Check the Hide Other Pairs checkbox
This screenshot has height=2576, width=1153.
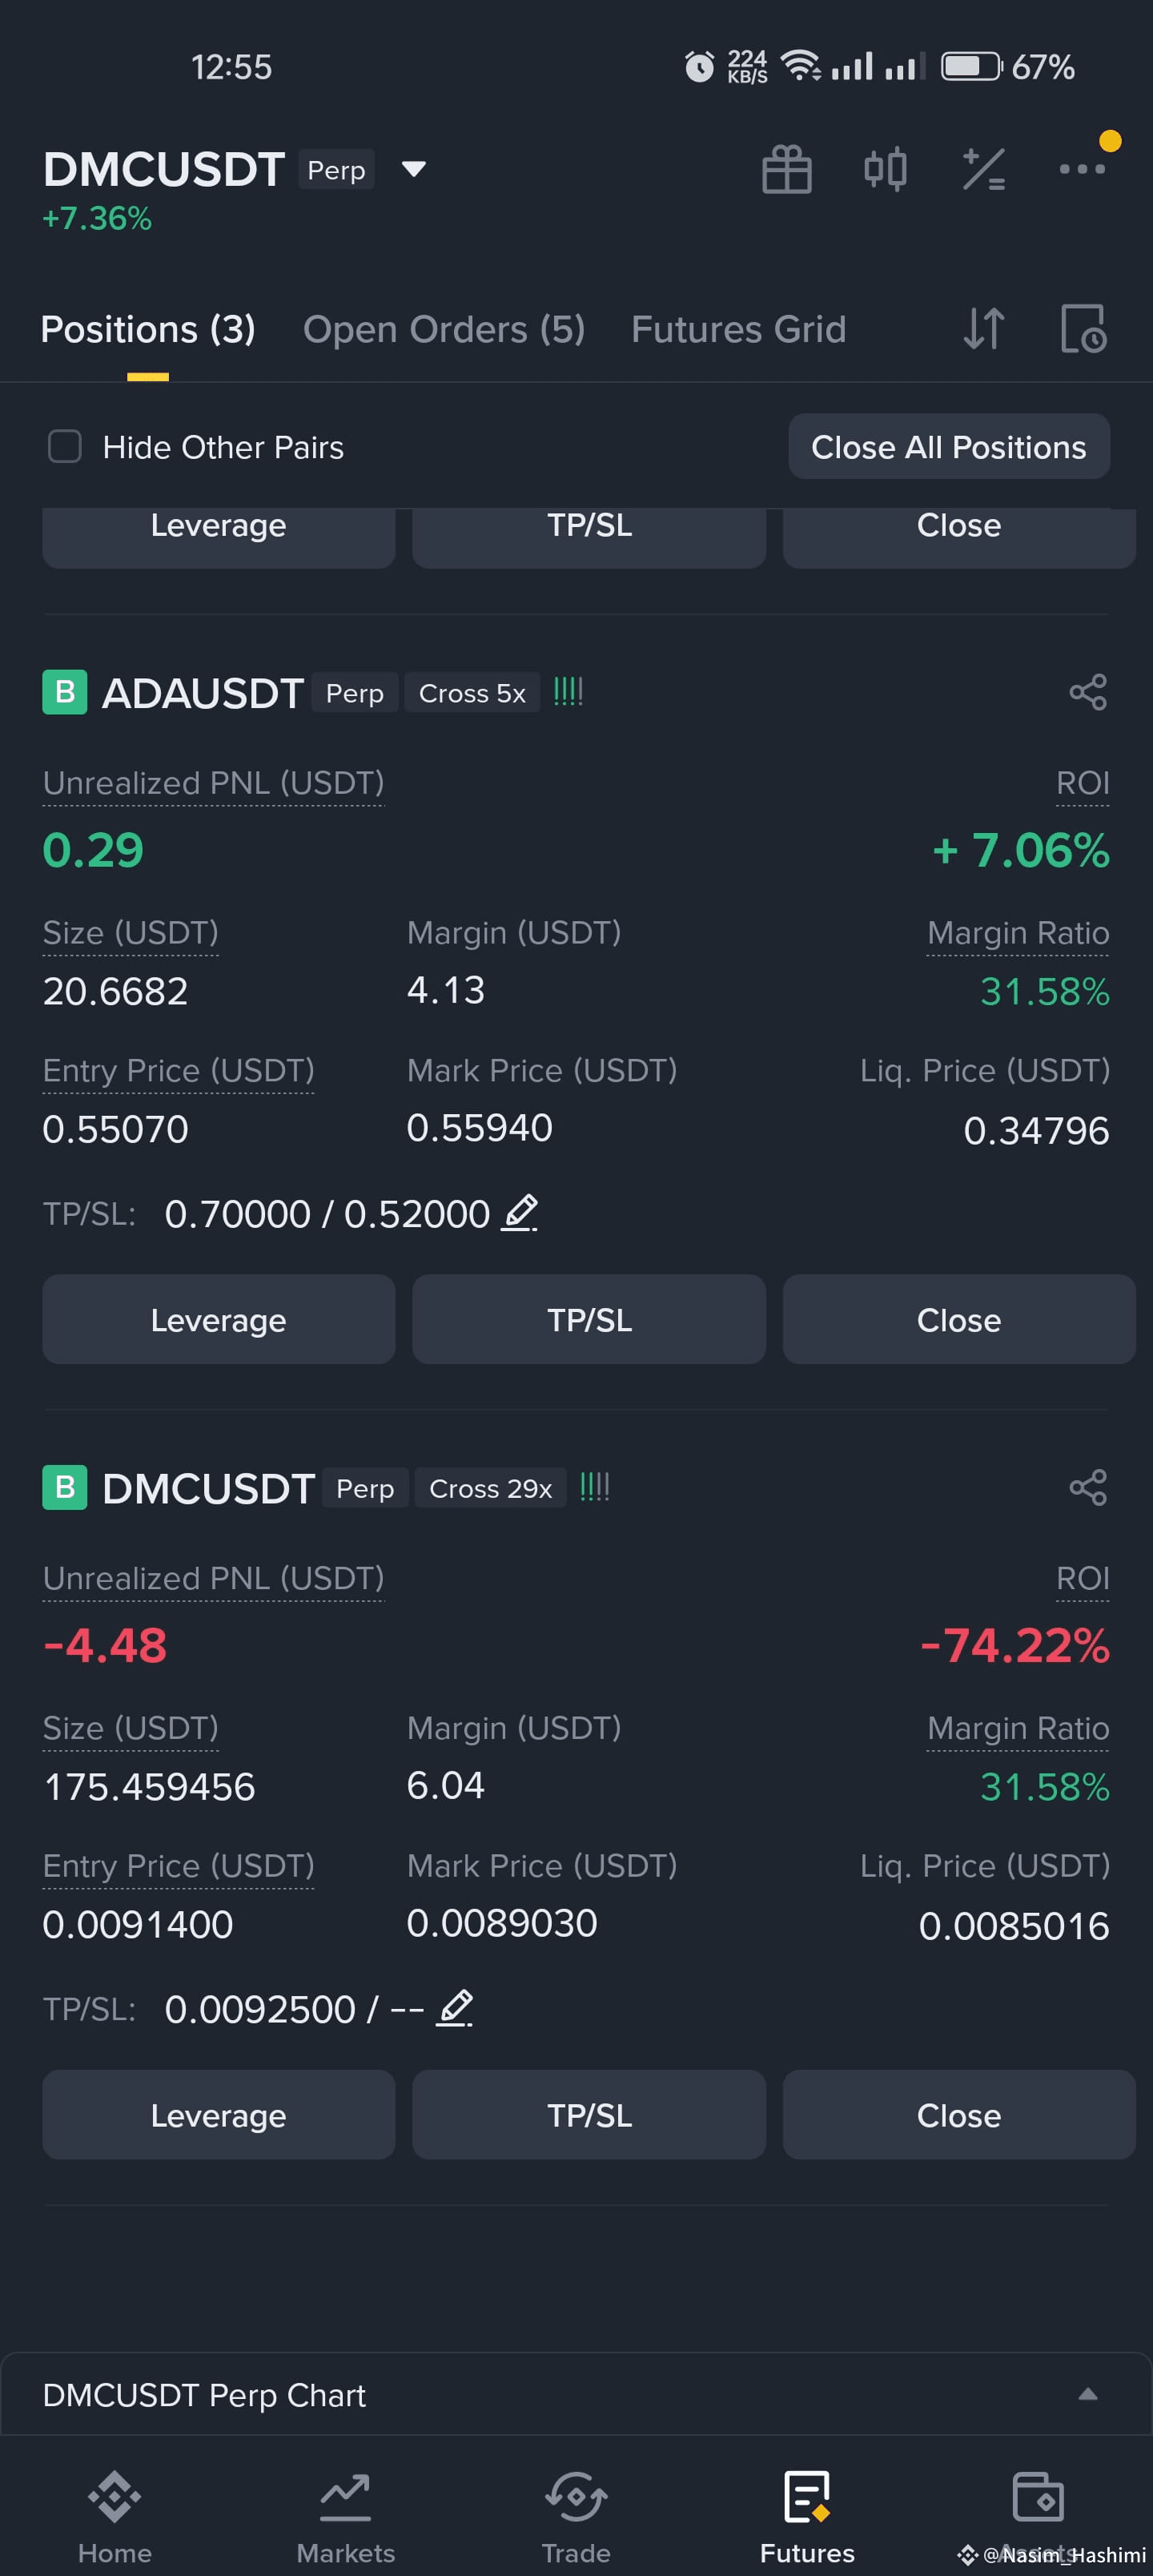[65, 446]
